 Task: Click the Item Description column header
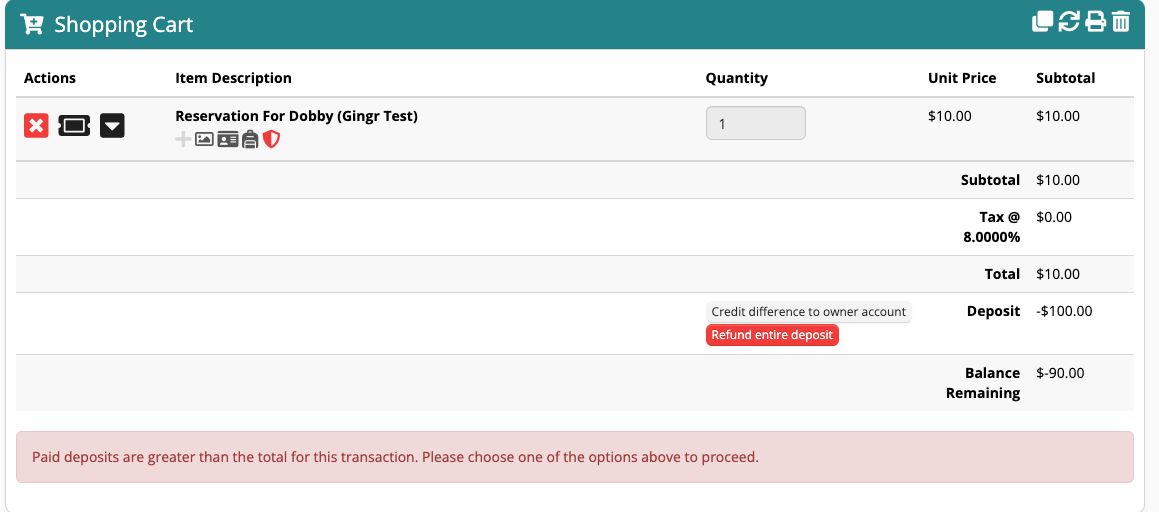(234, 78)
